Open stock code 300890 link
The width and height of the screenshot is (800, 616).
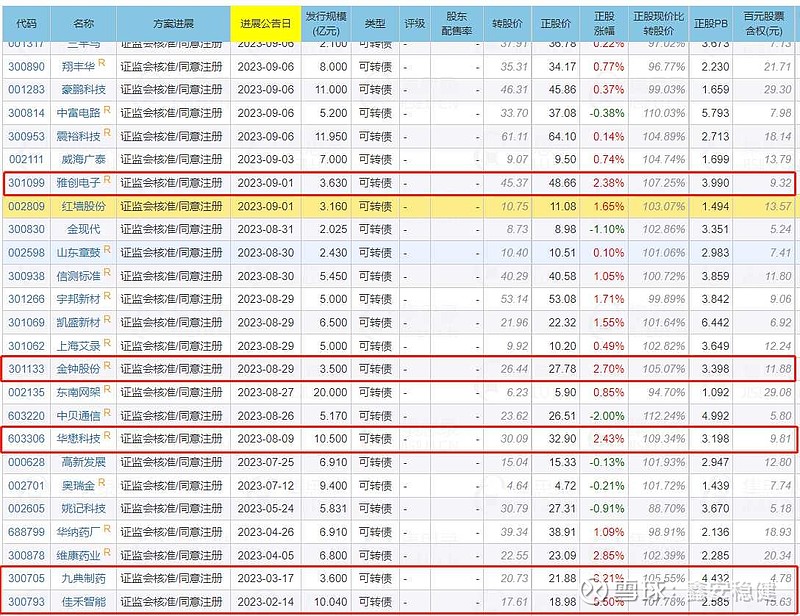click(27, 67)
